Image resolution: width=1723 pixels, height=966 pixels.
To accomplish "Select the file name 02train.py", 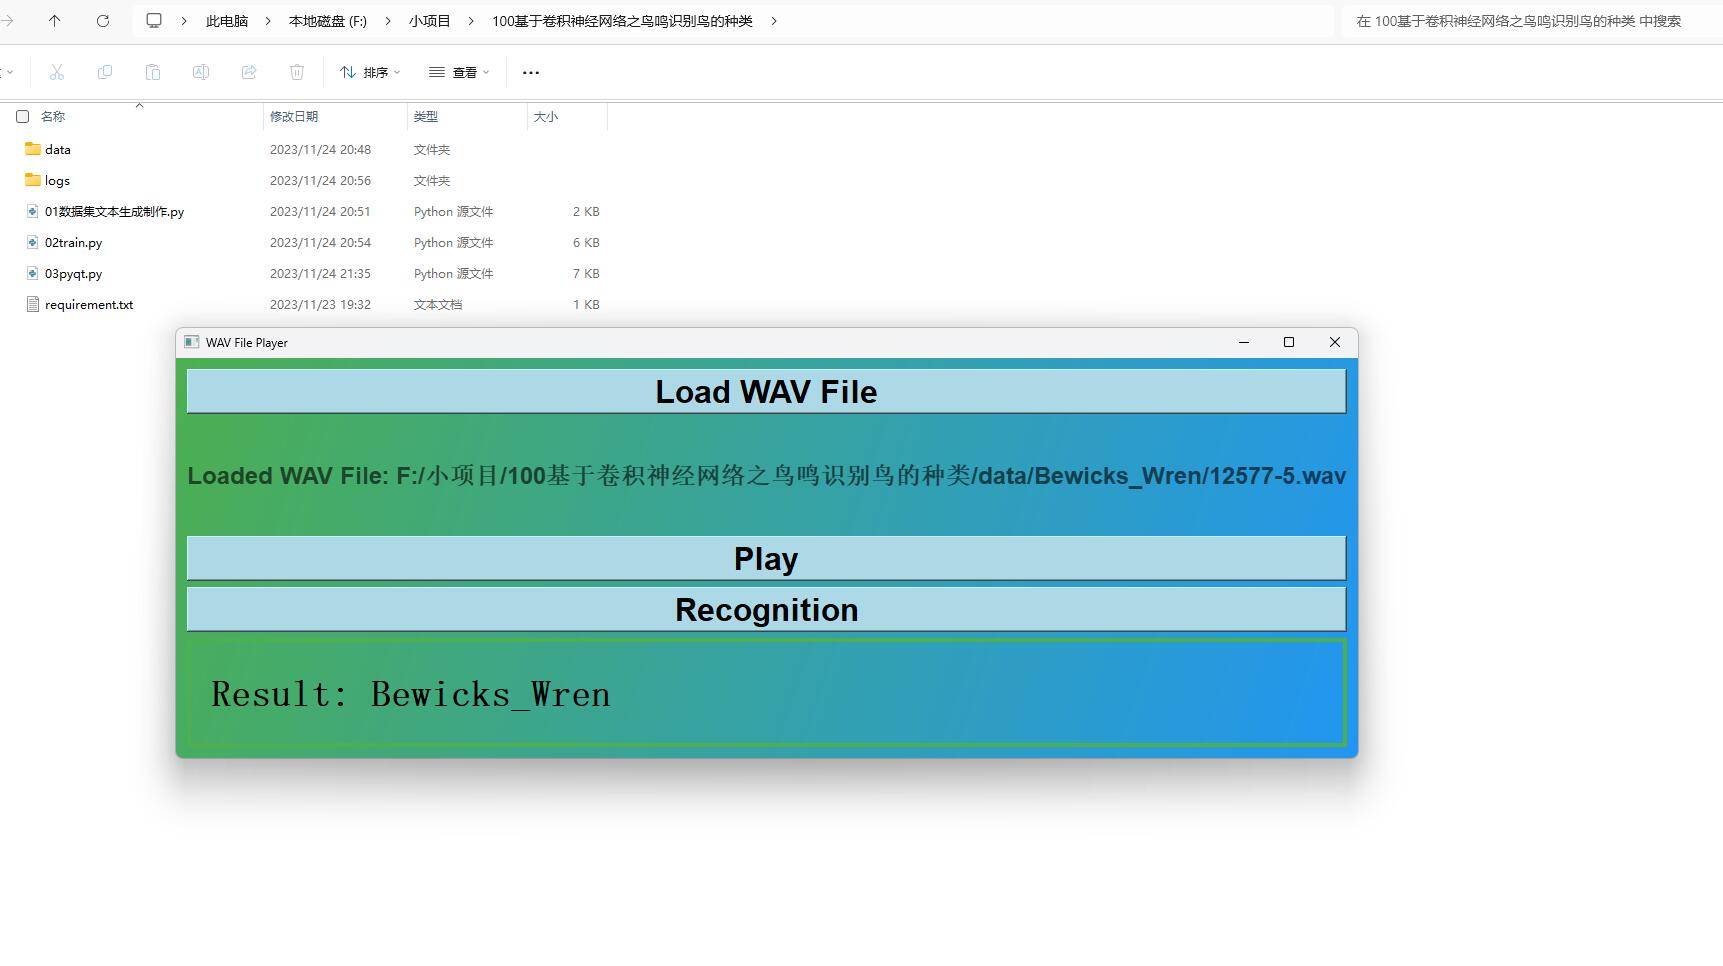I will click(x=73, y=242).
